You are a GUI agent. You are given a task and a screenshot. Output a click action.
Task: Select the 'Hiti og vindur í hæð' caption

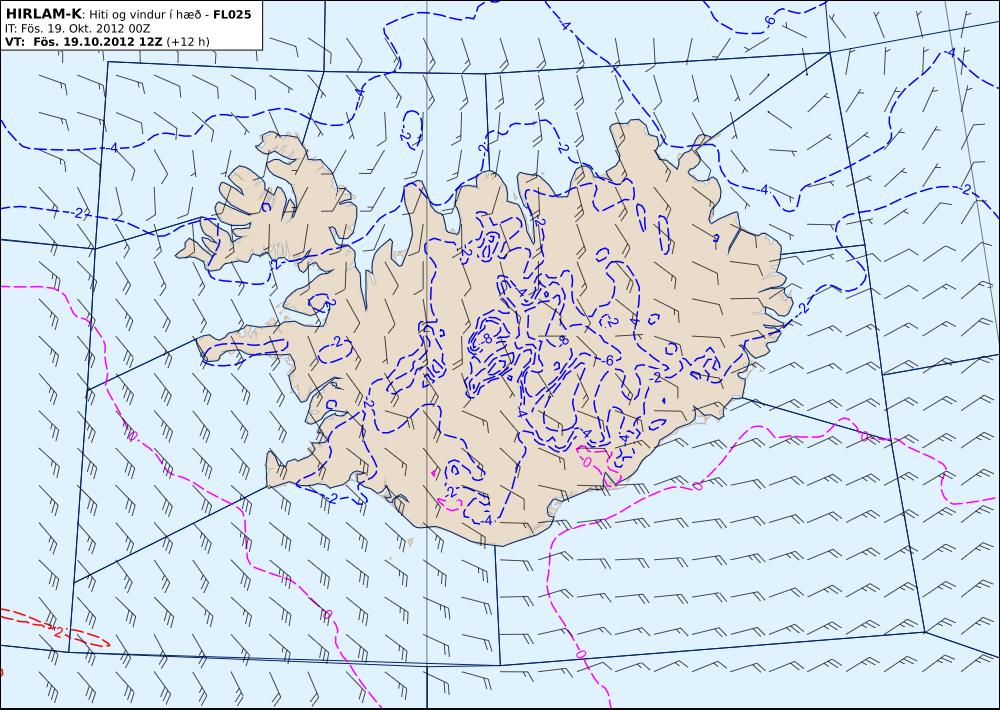click(x=146, y=15)
